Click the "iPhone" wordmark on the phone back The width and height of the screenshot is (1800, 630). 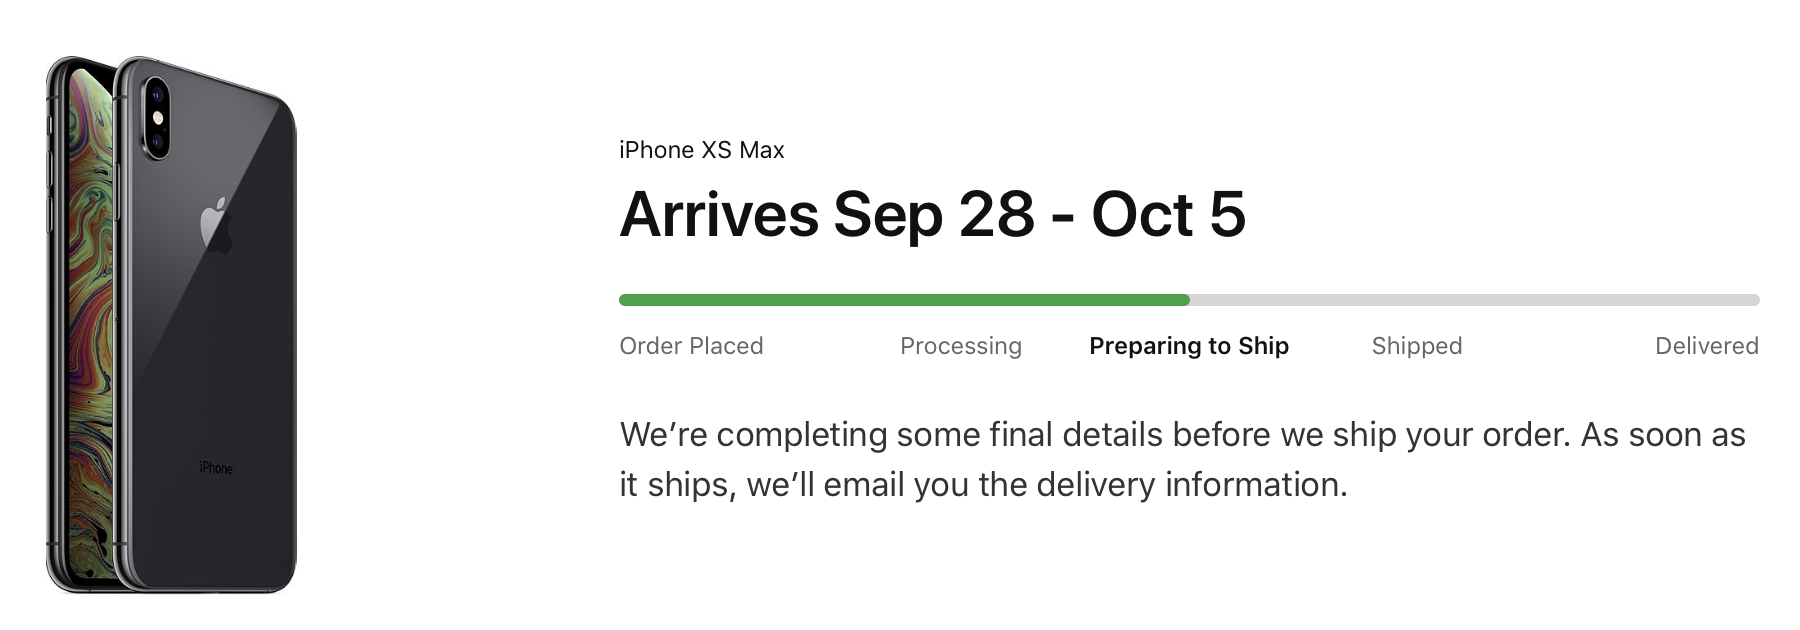coord(216,468)
